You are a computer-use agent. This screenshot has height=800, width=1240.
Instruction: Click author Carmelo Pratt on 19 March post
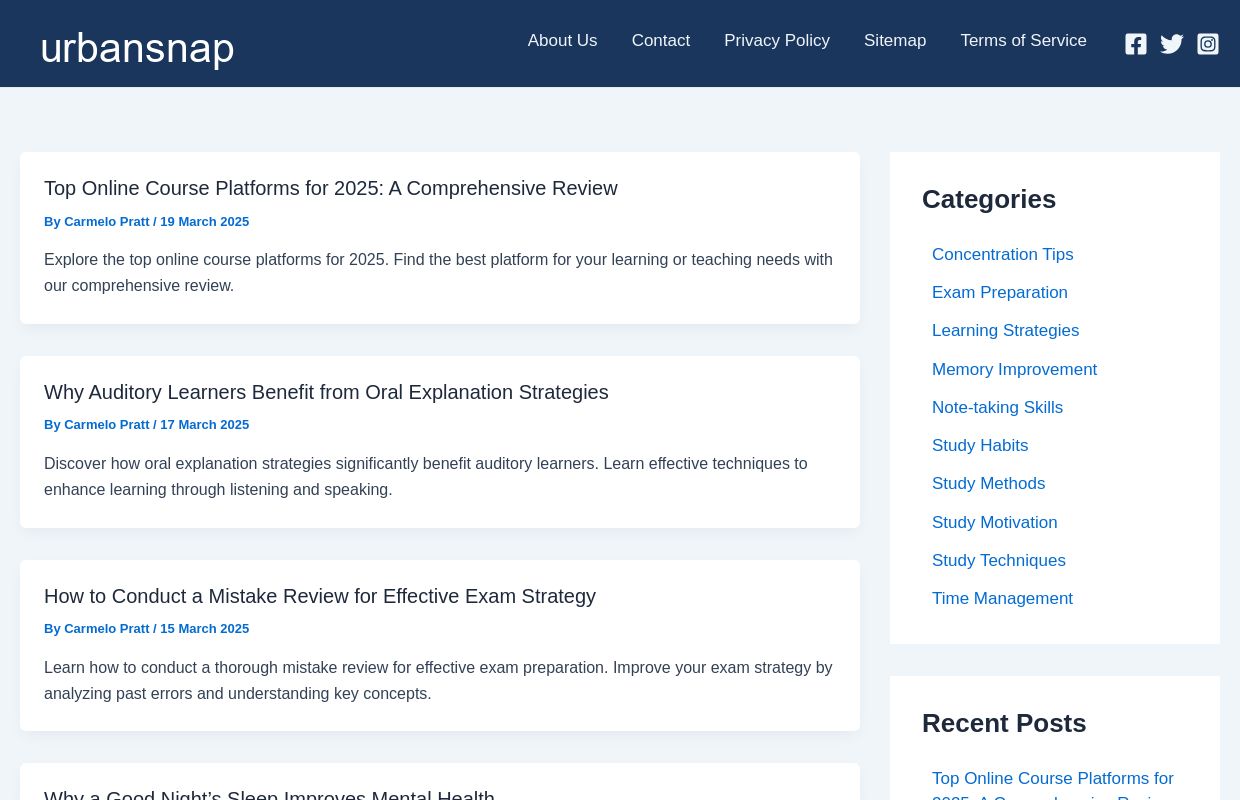107,221
